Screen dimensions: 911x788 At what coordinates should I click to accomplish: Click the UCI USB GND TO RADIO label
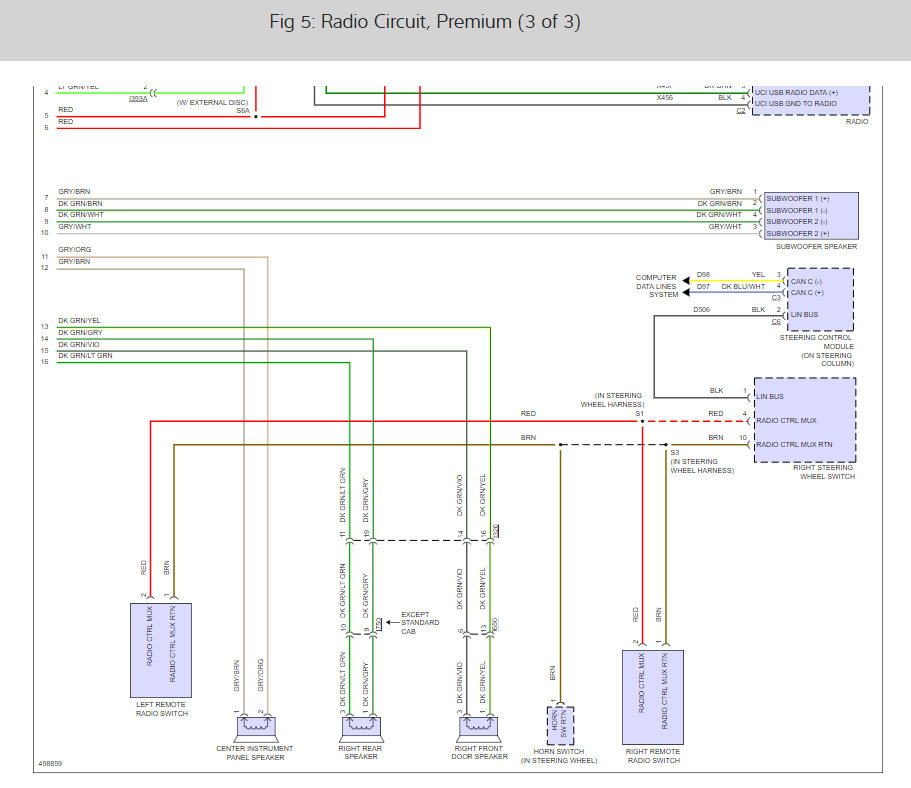tap(795, 103)
